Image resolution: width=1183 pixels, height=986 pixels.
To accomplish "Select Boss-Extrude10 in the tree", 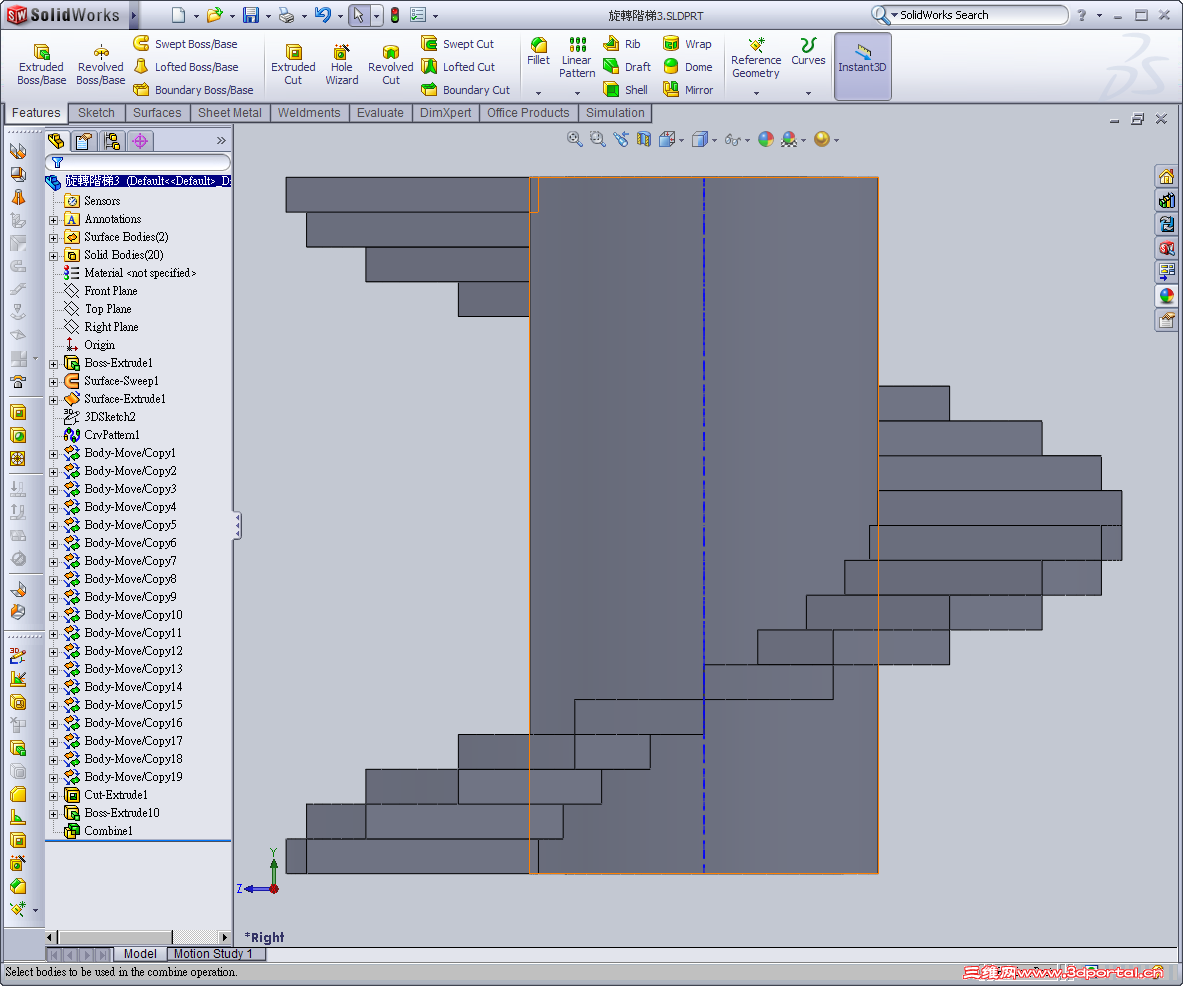I will click(112, 813).
